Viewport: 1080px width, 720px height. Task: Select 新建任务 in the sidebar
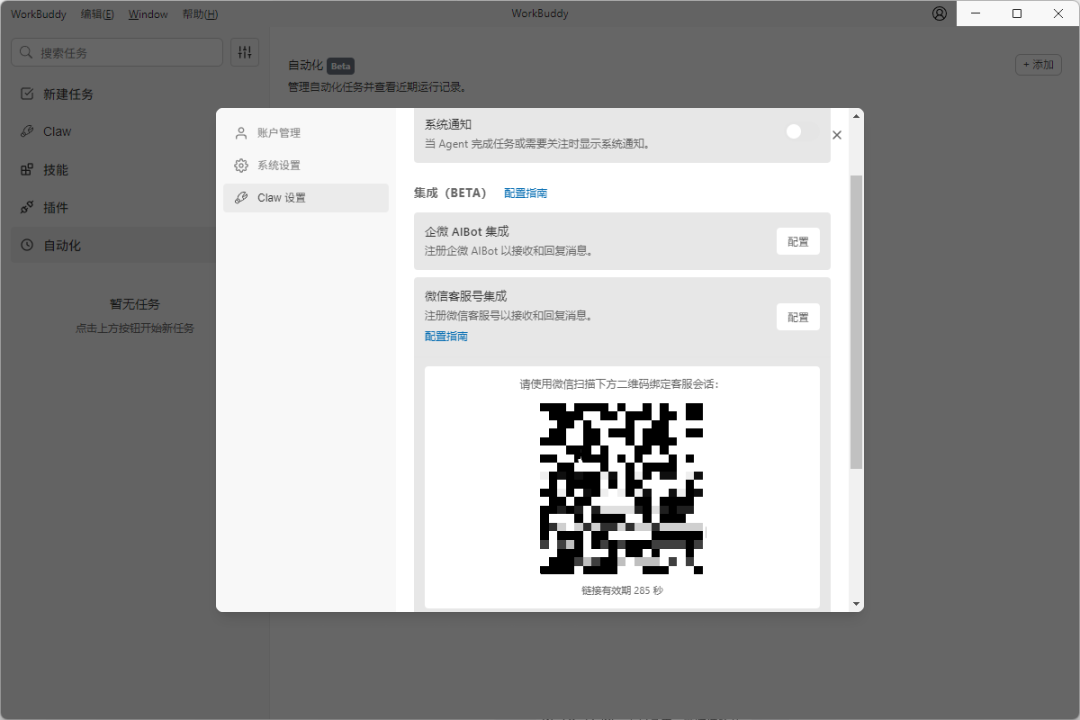tap(68, 94)
